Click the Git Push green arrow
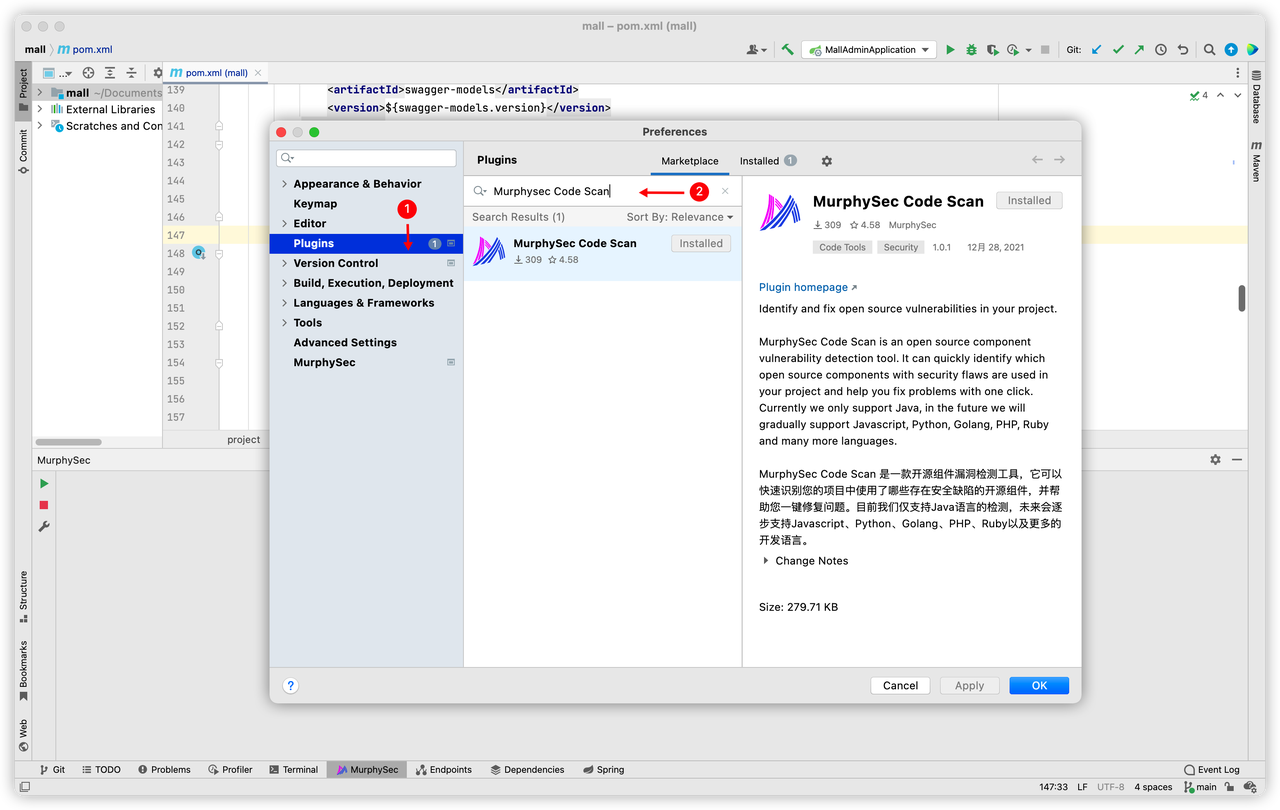This screenshot has width=1280, height=810. click(x=1139, y=49)
